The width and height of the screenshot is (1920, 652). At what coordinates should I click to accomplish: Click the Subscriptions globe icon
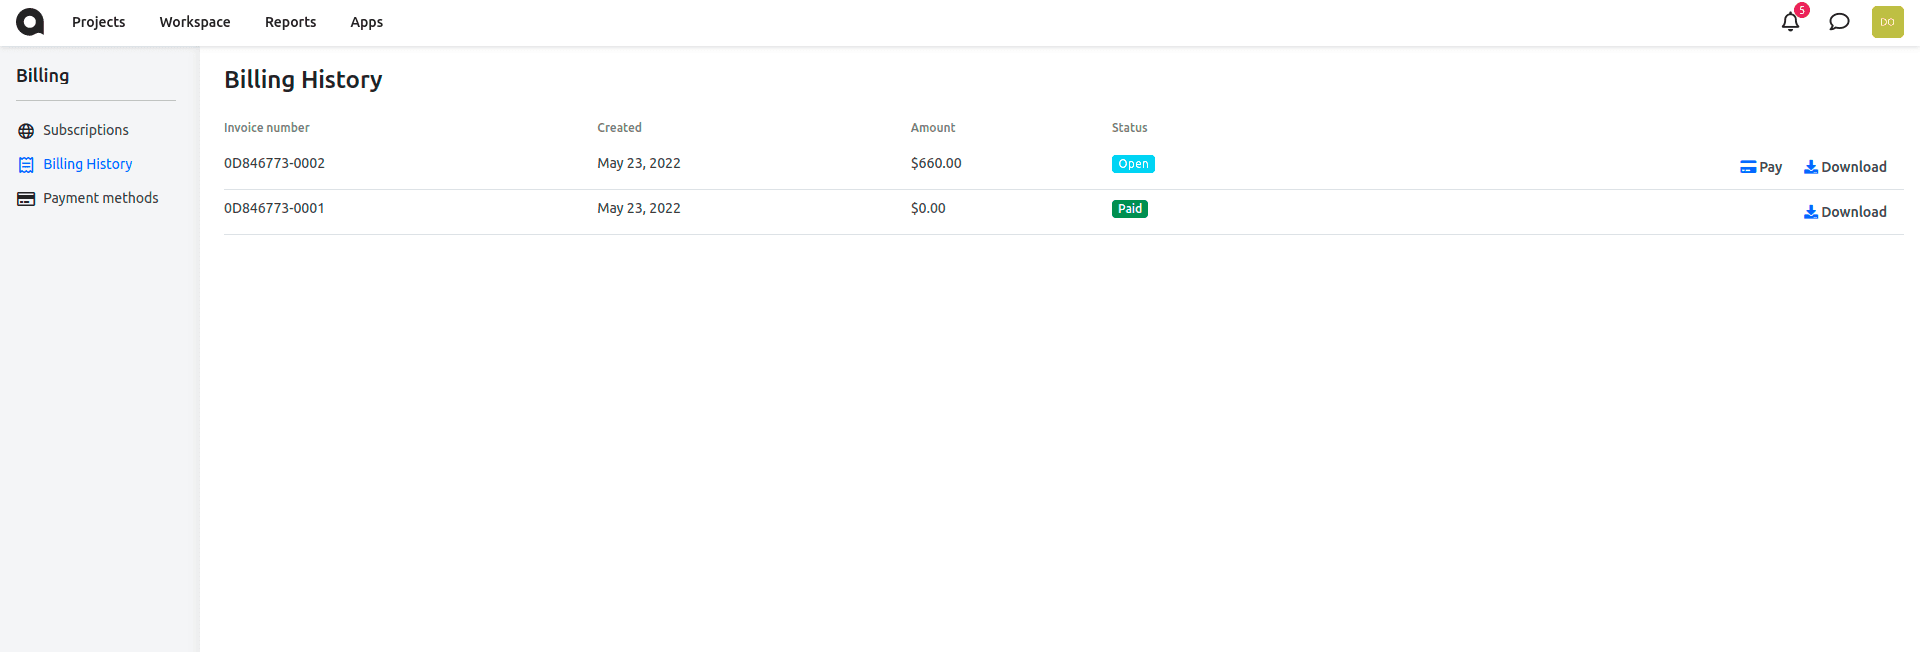pos(26,131)
